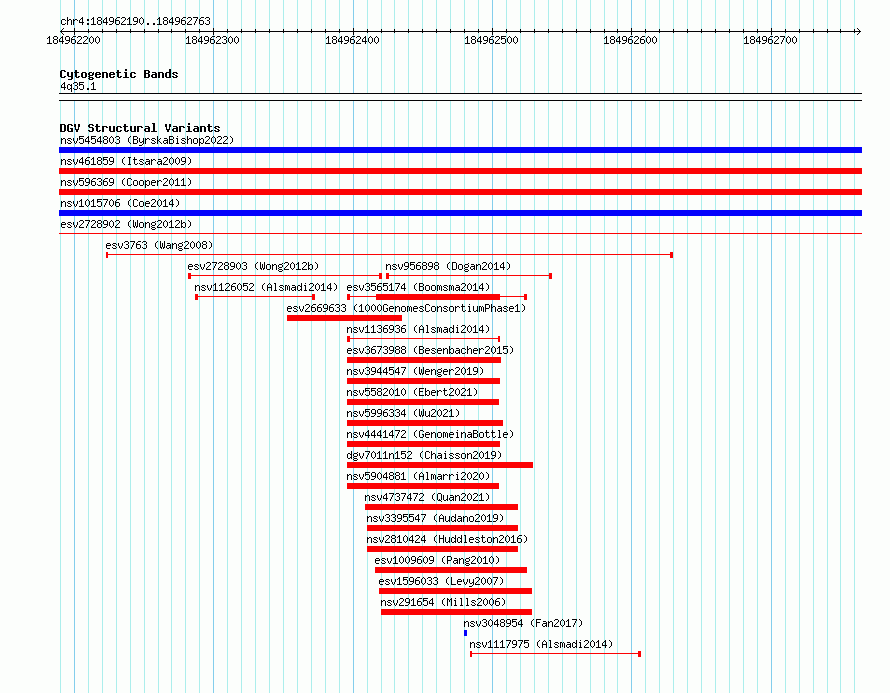Viewport: 890px width, 693px height.
Task: Open the nsv461859 (Itsara2009) variant
Action: (x=126, y=161)
